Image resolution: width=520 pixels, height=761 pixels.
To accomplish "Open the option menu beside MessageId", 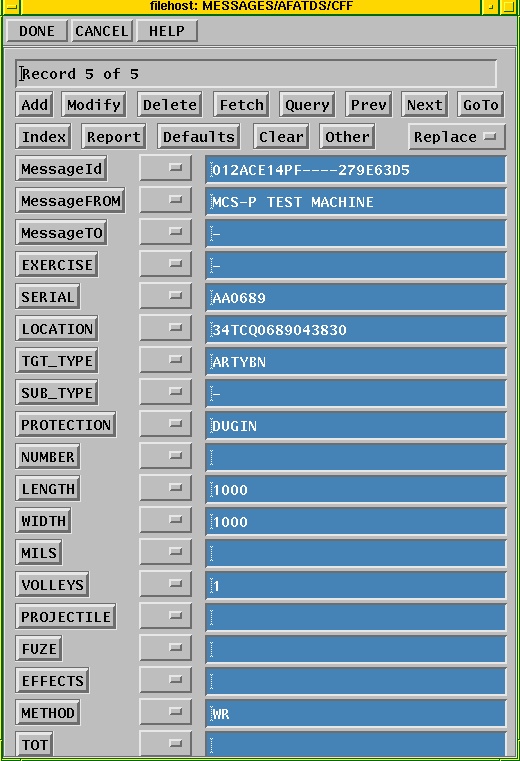I will tap(166, 168).
